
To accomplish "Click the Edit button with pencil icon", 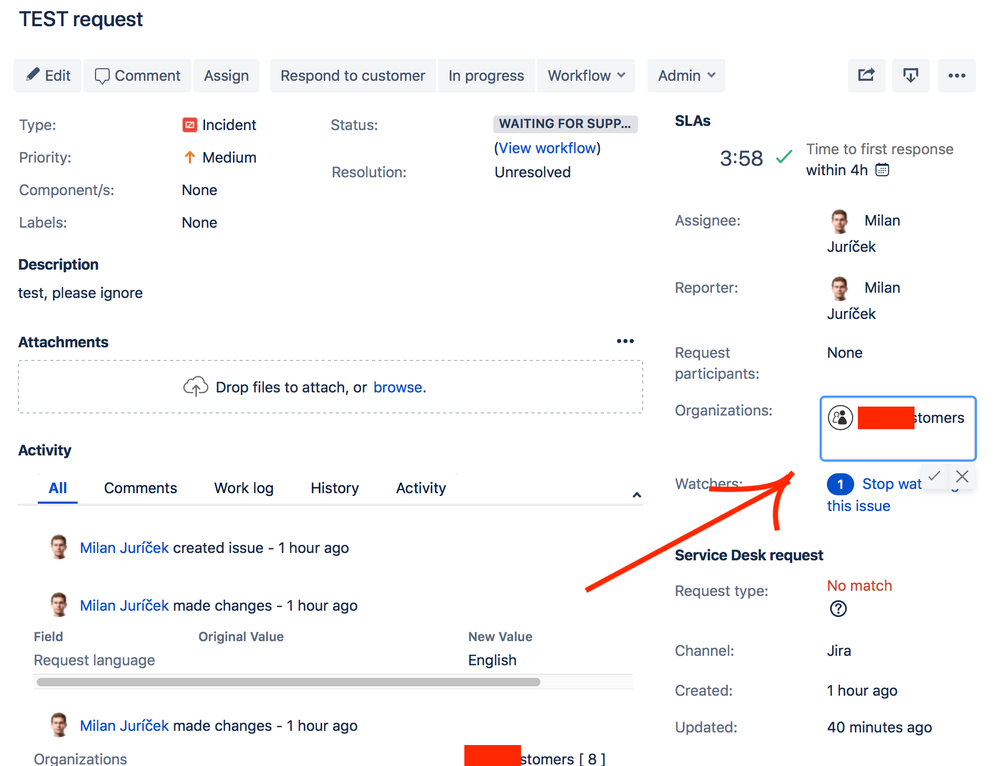I will 48,76.
